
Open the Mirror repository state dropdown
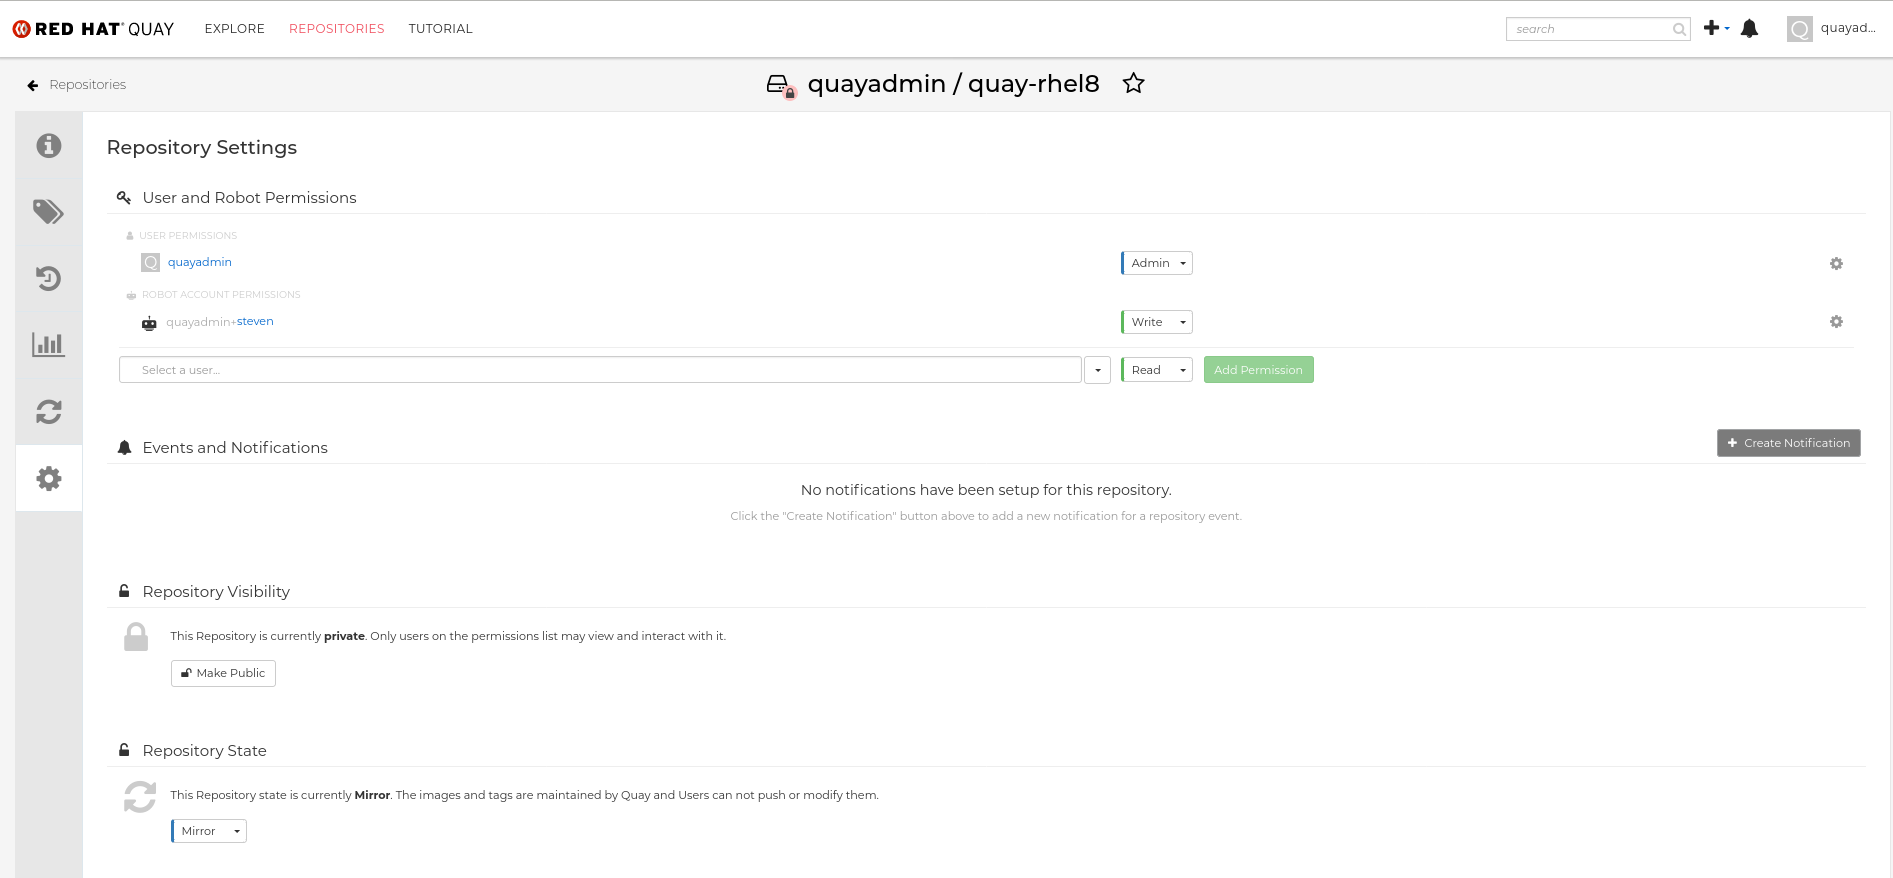(x=209, y=831)
